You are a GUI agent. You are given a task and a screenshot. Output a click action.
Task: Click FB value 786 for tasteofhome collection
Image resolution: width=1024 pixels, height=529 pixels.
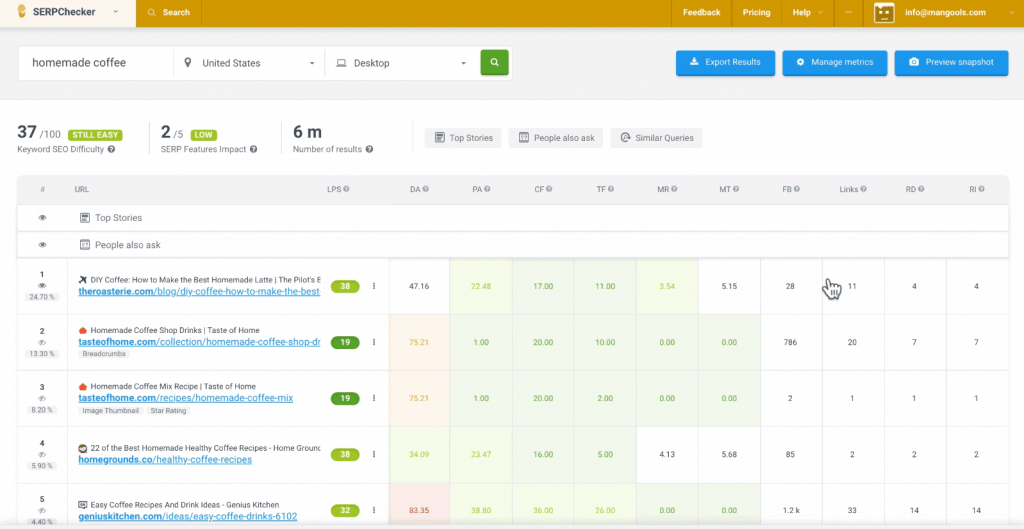tap(790, 342)
